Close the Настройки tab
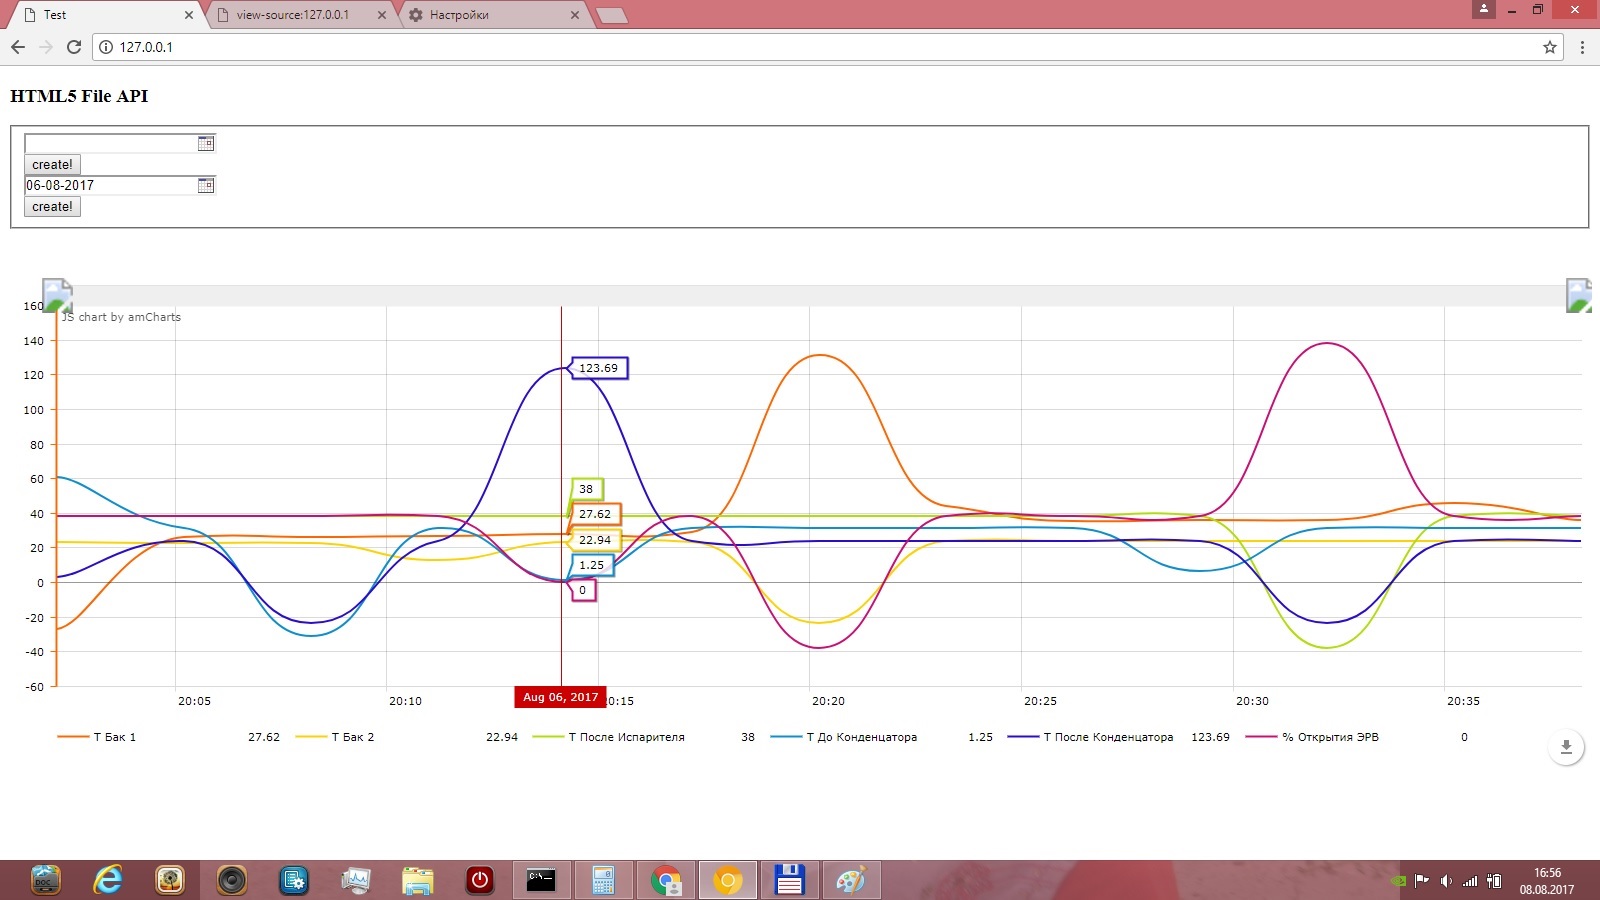This screenshot has width=1600, height=900. [575, 15]
